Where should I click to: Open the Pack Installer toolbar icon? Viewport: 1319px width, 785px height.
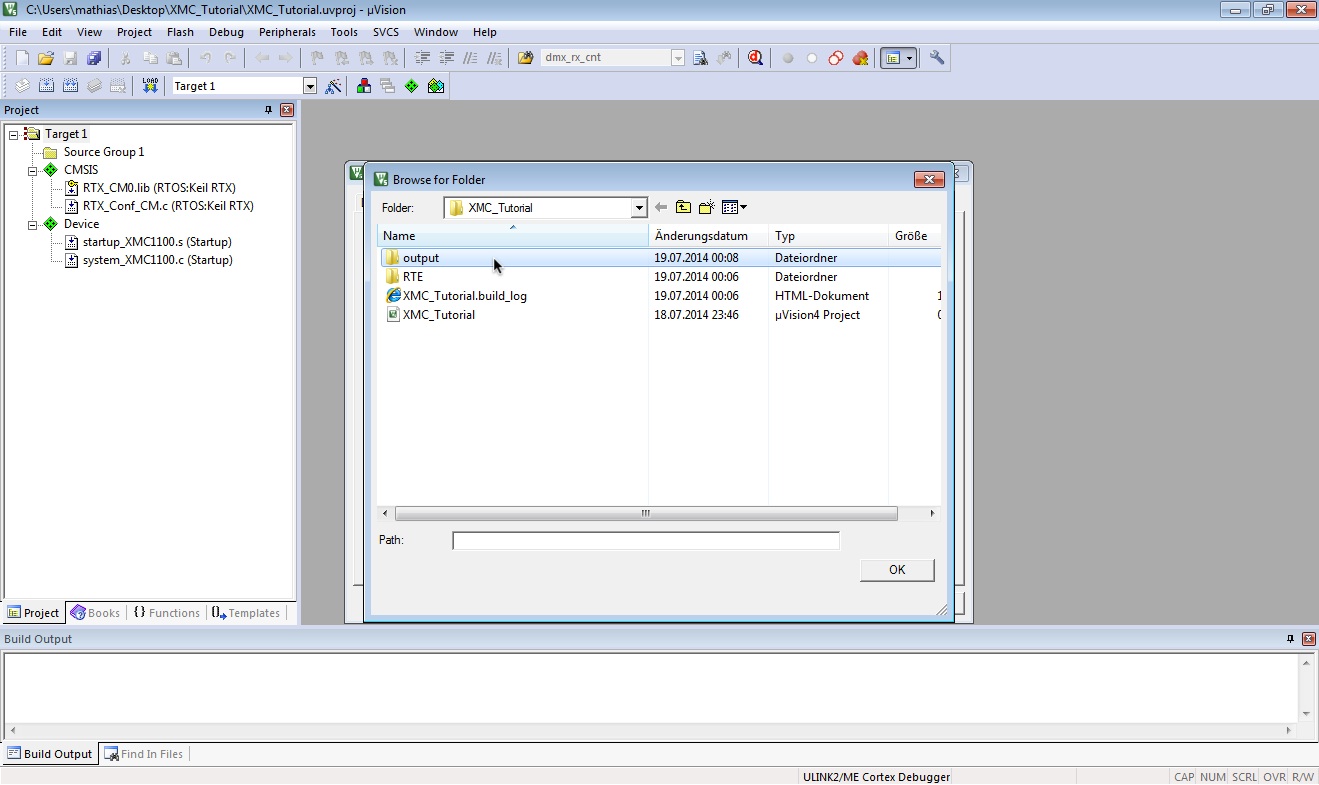click(x=435, y=86)
